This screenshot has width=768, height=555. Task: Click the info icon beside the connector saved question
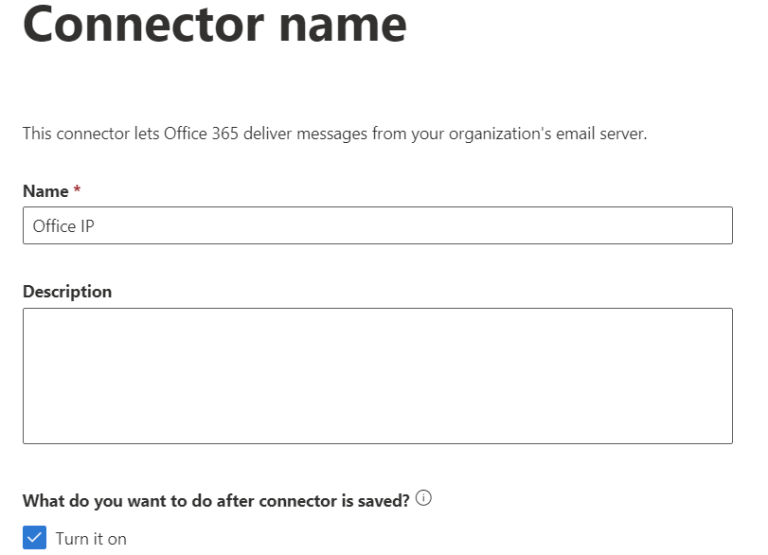tap(423, 500)
